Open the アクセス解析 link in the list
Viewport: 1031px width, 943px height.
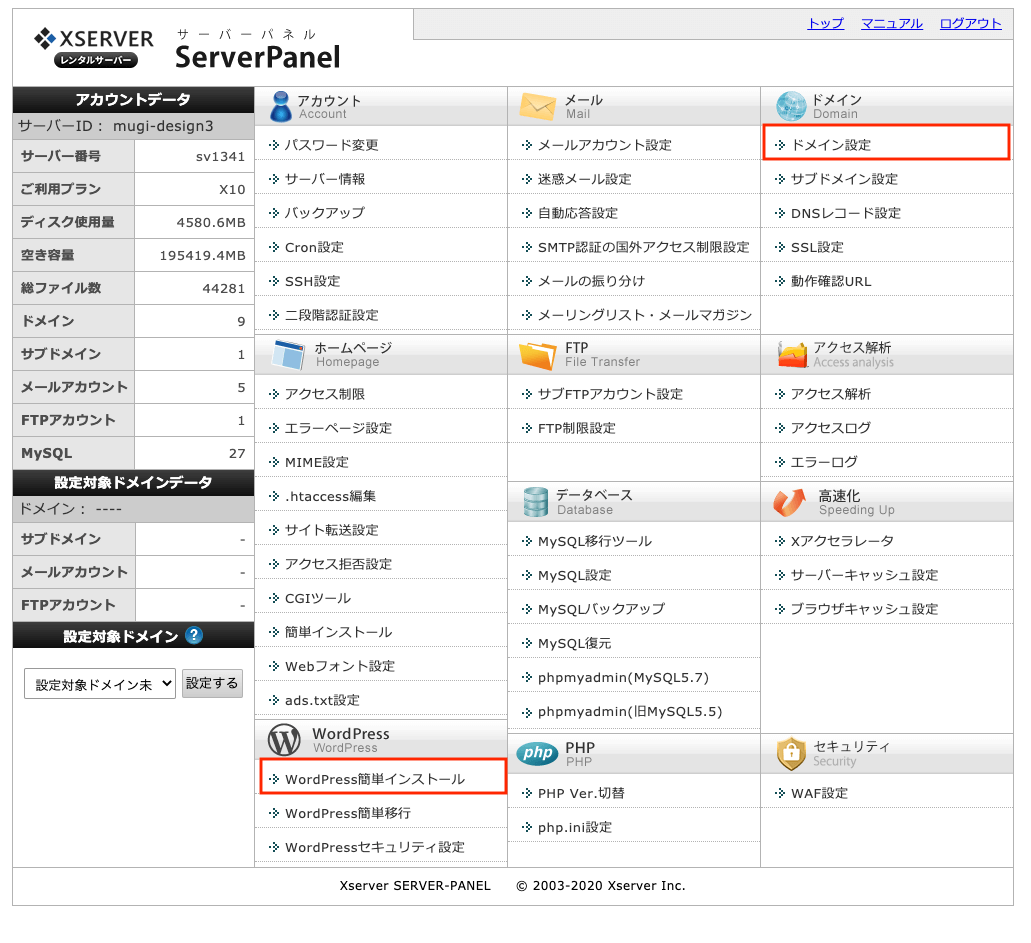[x=831, y=394]
